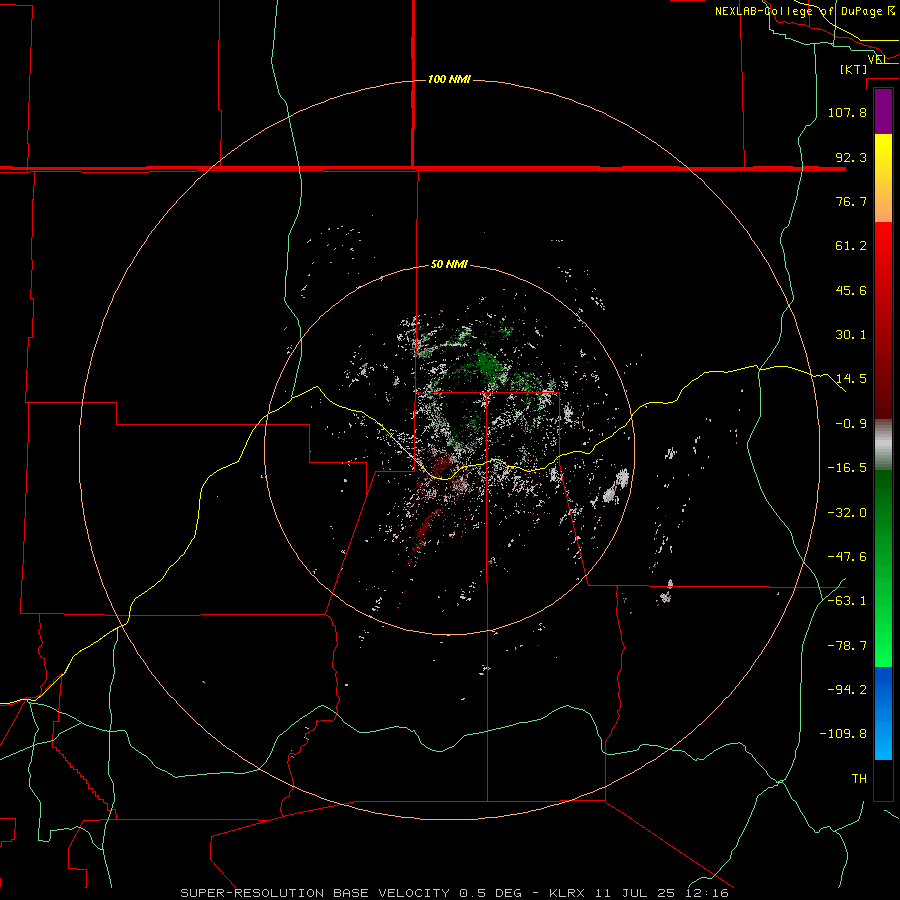This screenshot has width=900, height=900.
Task: Select the green segment of velocity scale
Action: coord(883,569)
